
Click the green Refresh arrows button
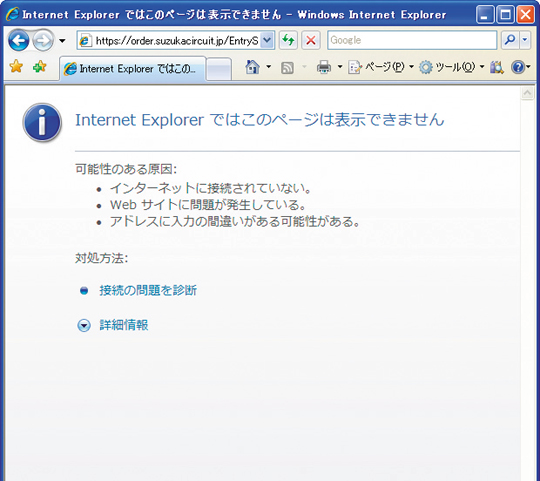(288, 41)
